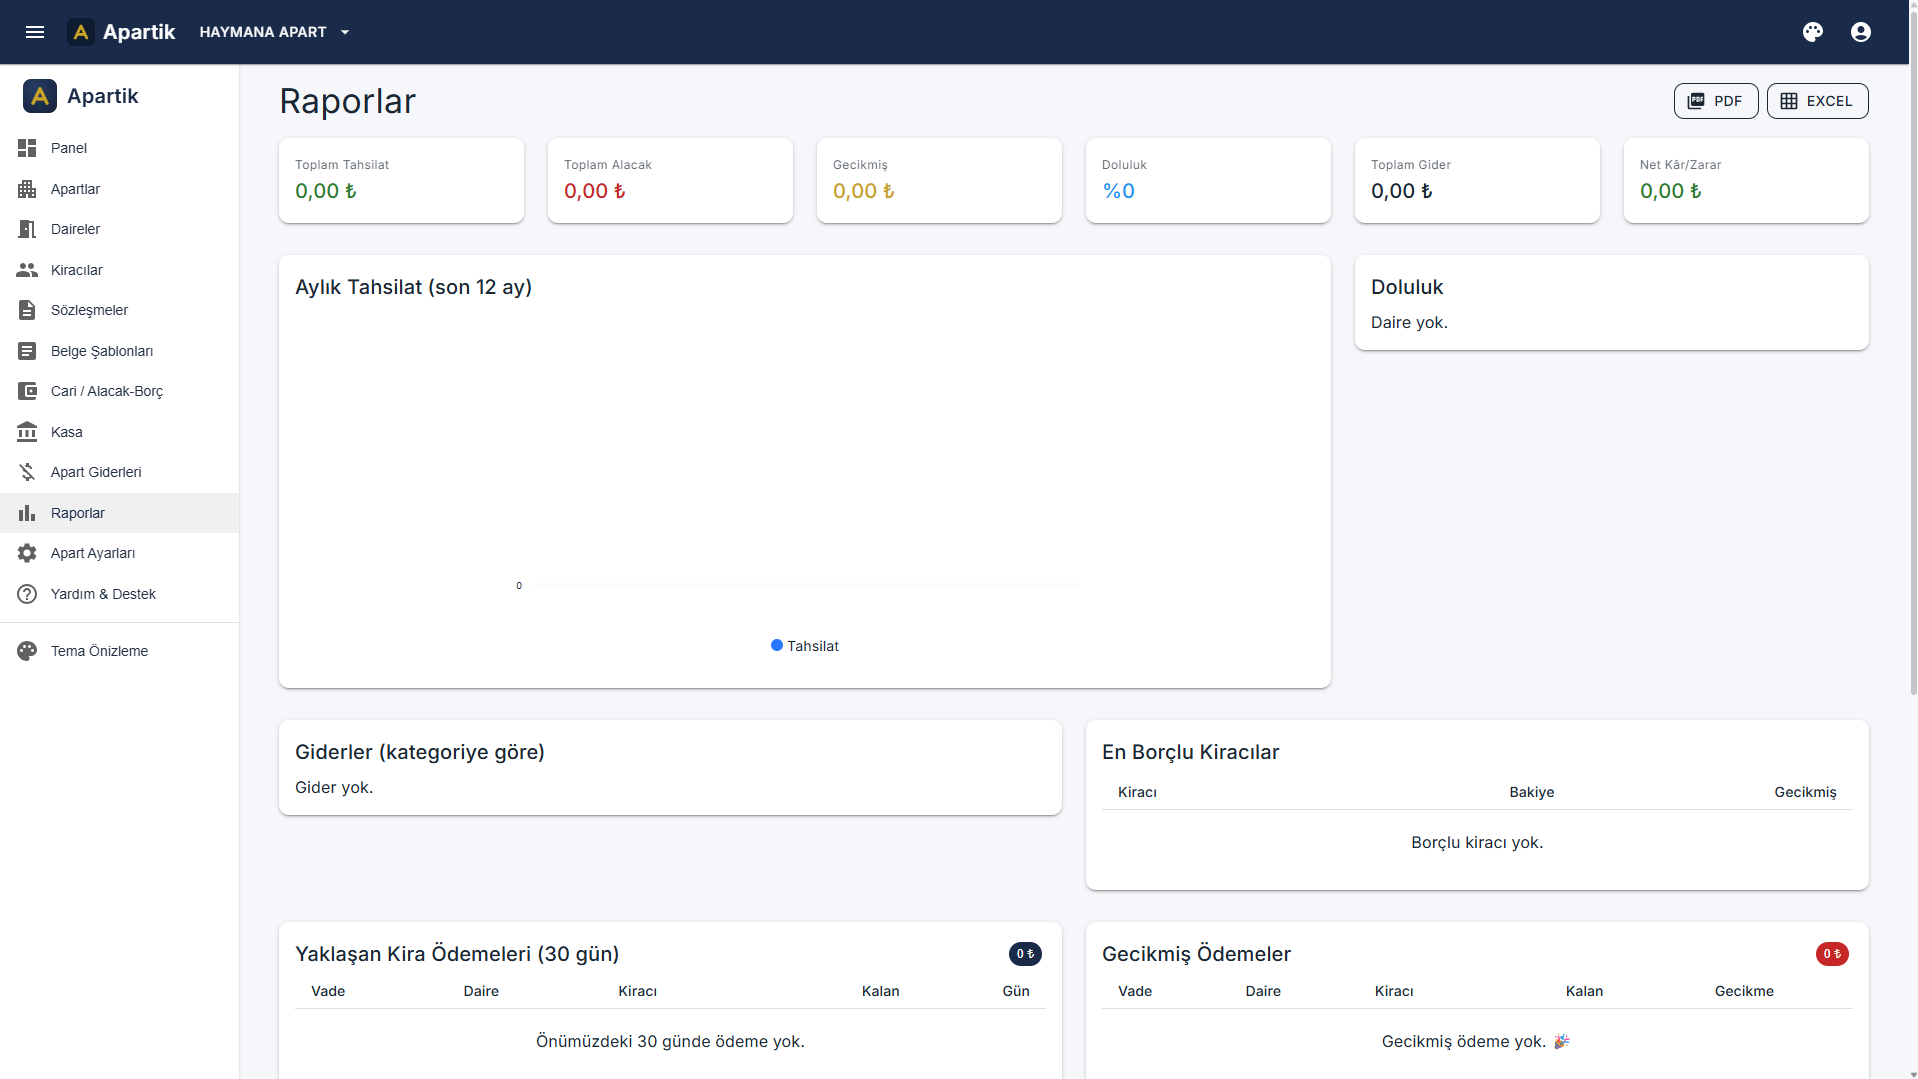Navigate to Apart Giderleri
This screenshot has width=1918, height=1079.
pyautogui.click(x=120, y=472)
